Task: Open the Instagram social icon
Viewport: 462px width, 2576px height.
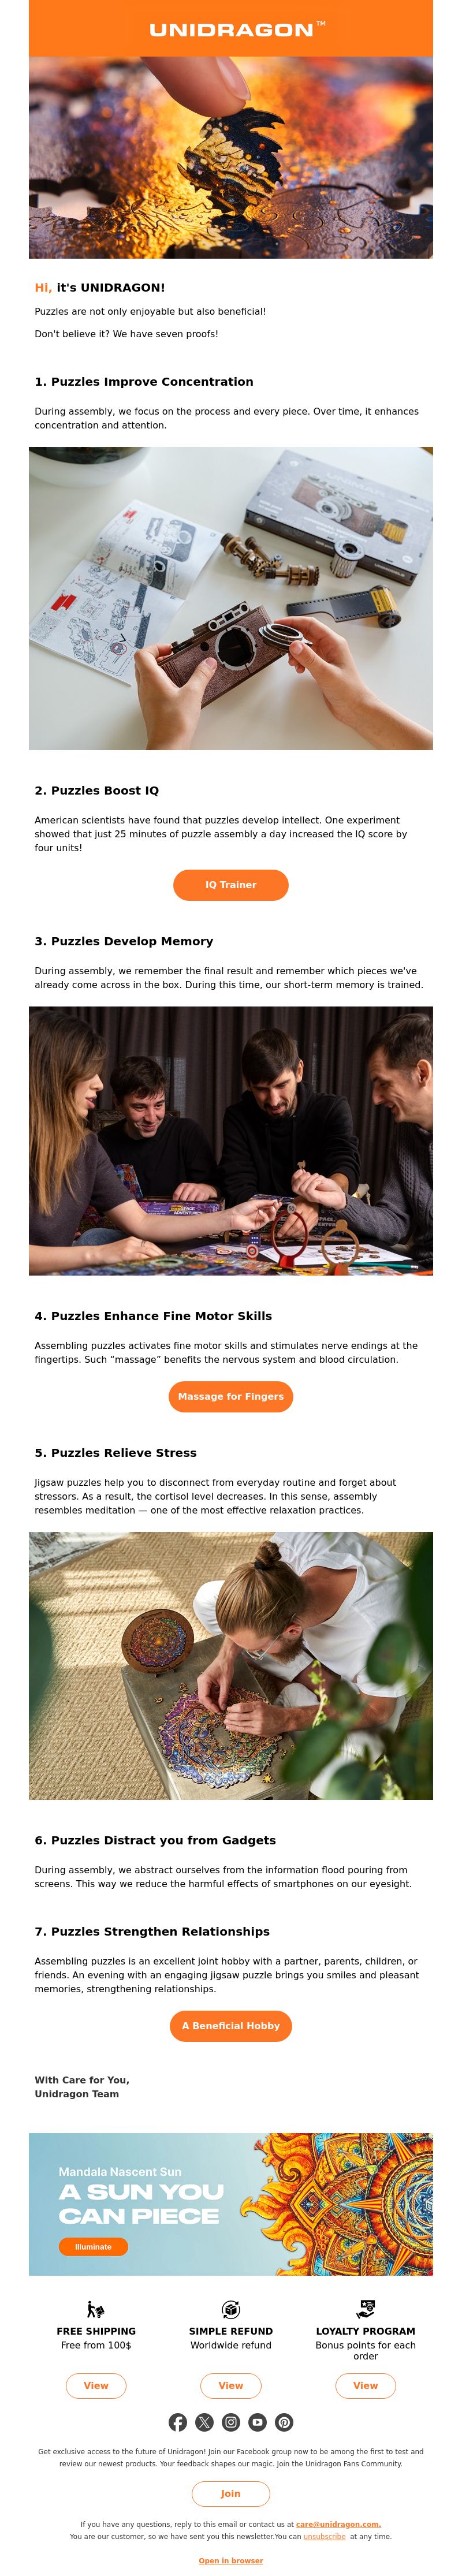Action: pos(231,2422)
